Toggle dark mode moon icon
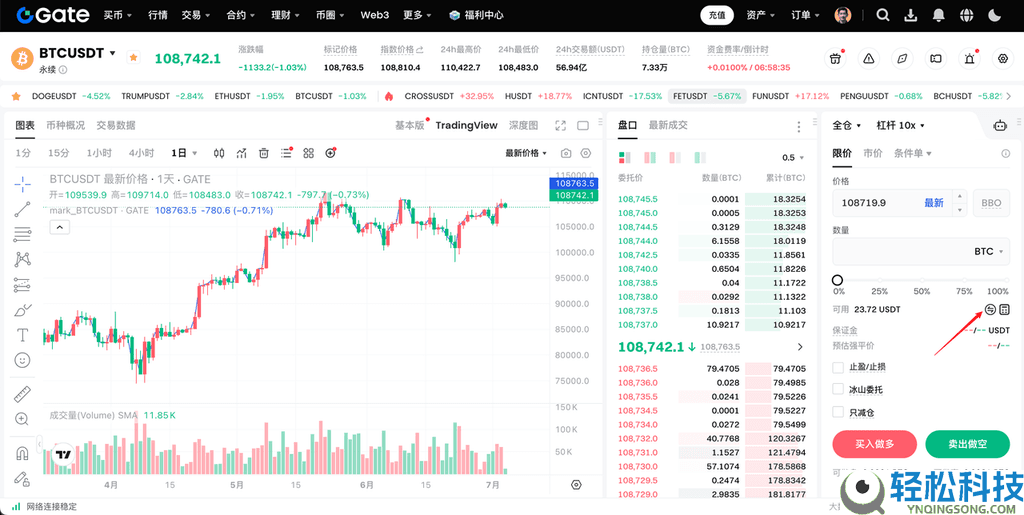Image resolution: width=1024 pixels, height=515 pixels. coord(995,15)
